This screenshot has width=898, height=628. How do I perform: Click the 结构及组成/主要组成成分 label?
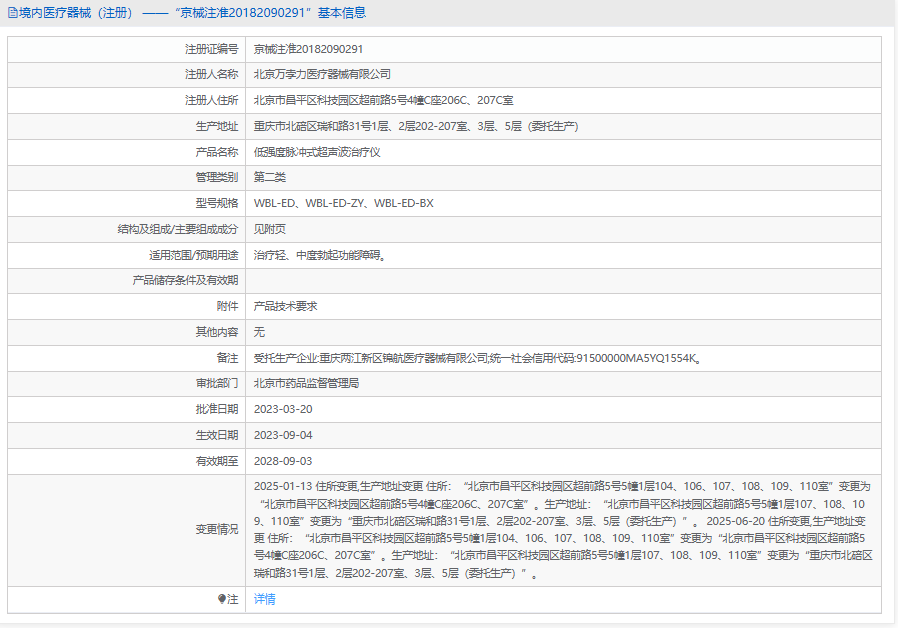click(x=178, y=229)
